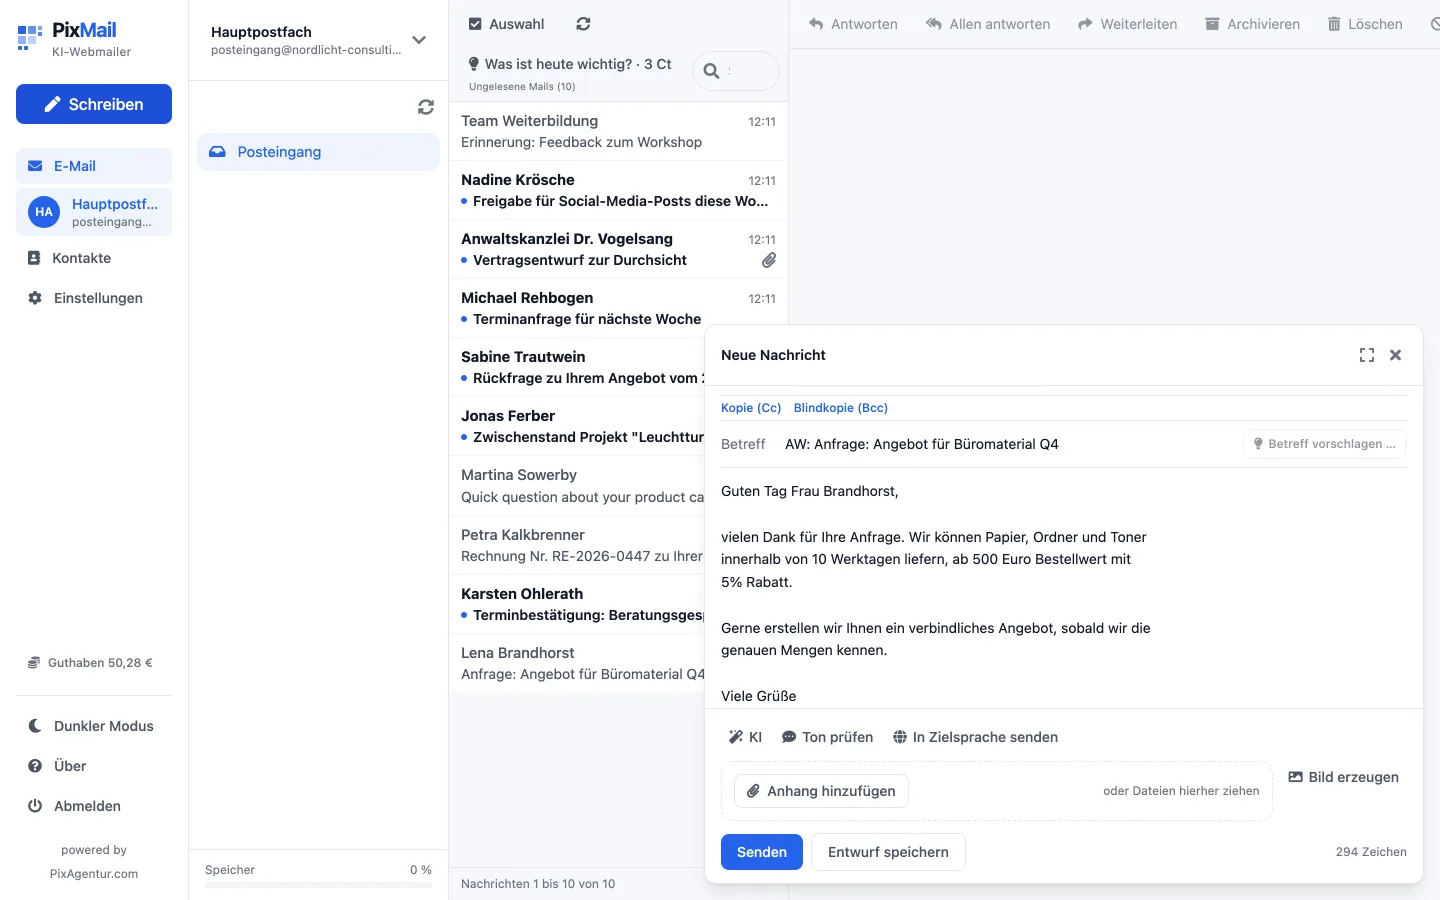Click the search field in message list
Viewport: 1440px width, 900px height.
tap(736, 71)
